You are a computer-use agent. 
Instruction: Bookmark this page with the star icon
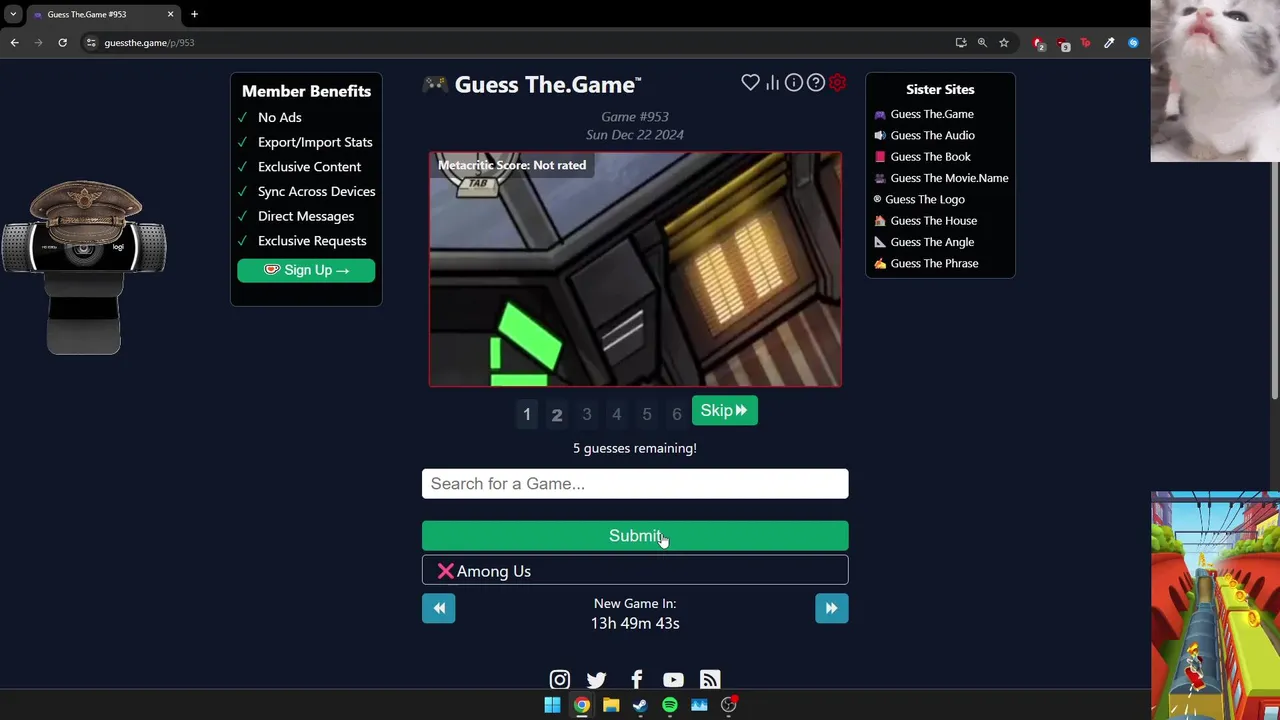(1004, 43)
